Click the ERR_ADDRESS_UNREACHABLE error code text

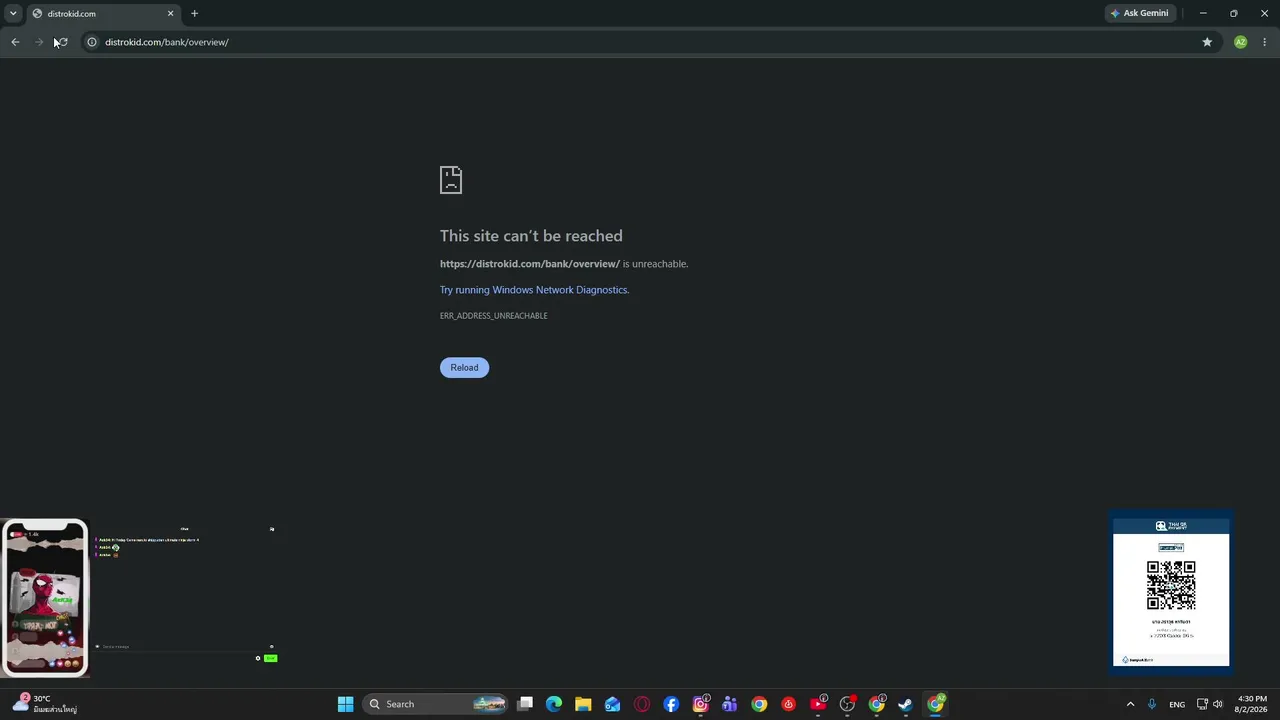(494, 316)
